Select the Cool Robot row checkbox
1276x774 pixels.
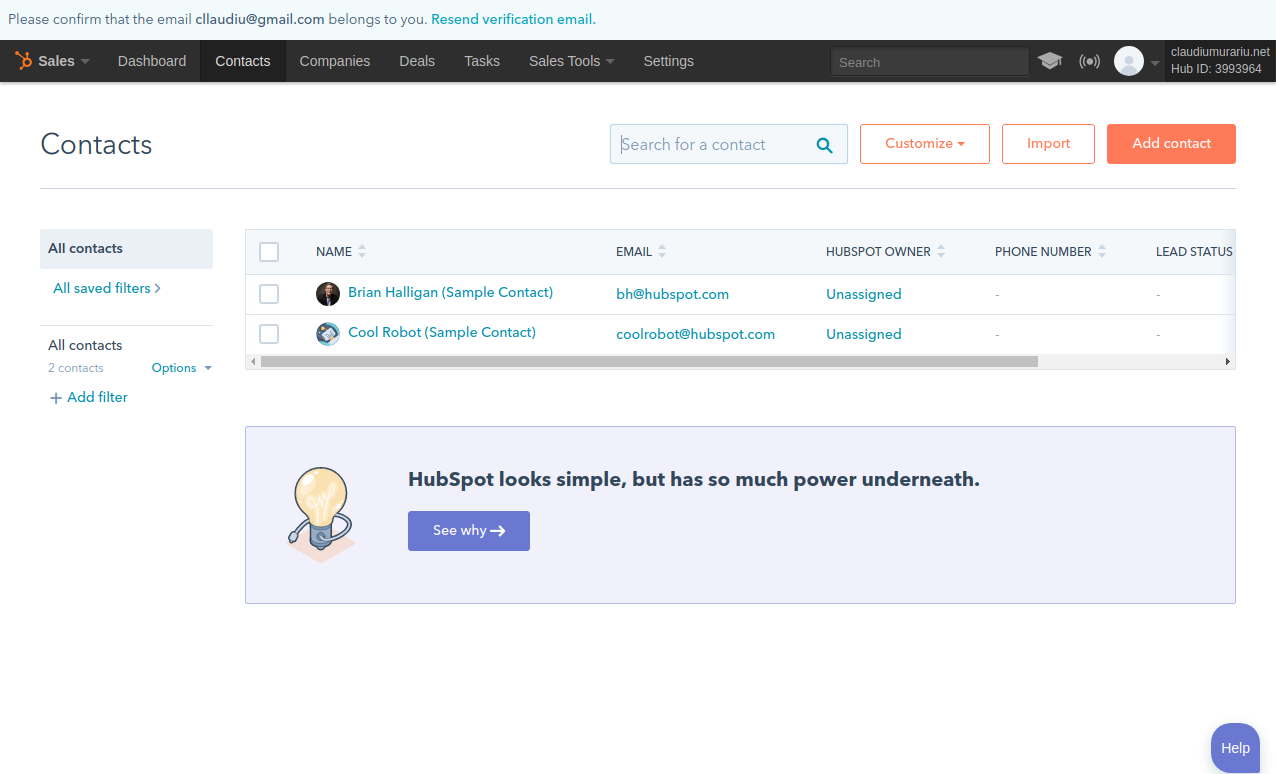(x=269, y=334)
